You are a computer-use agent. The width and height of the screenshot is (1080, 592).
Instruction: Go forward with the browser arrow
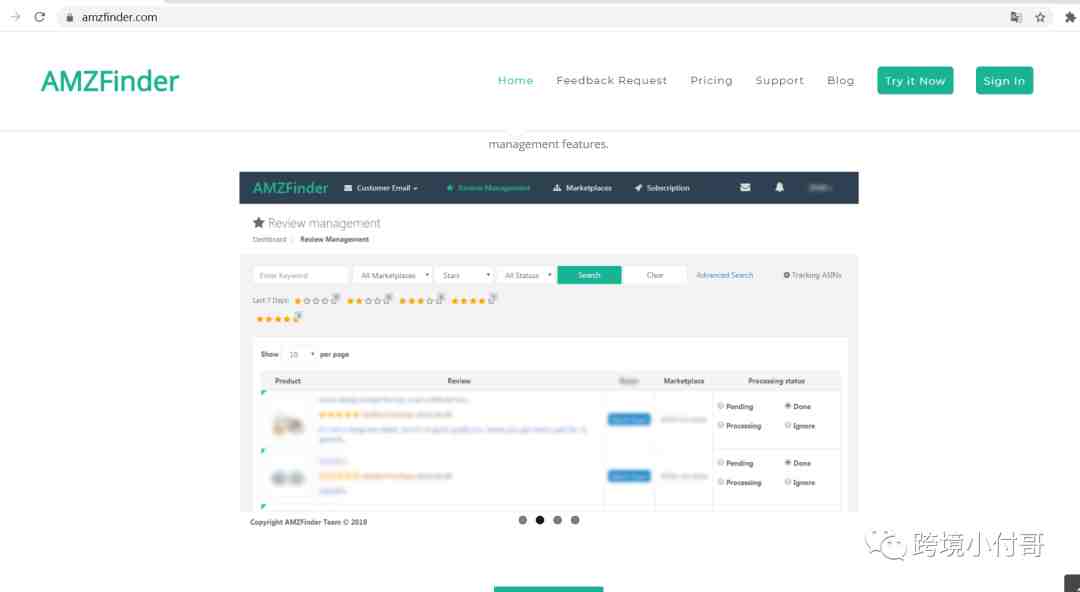tap(15, 17)
